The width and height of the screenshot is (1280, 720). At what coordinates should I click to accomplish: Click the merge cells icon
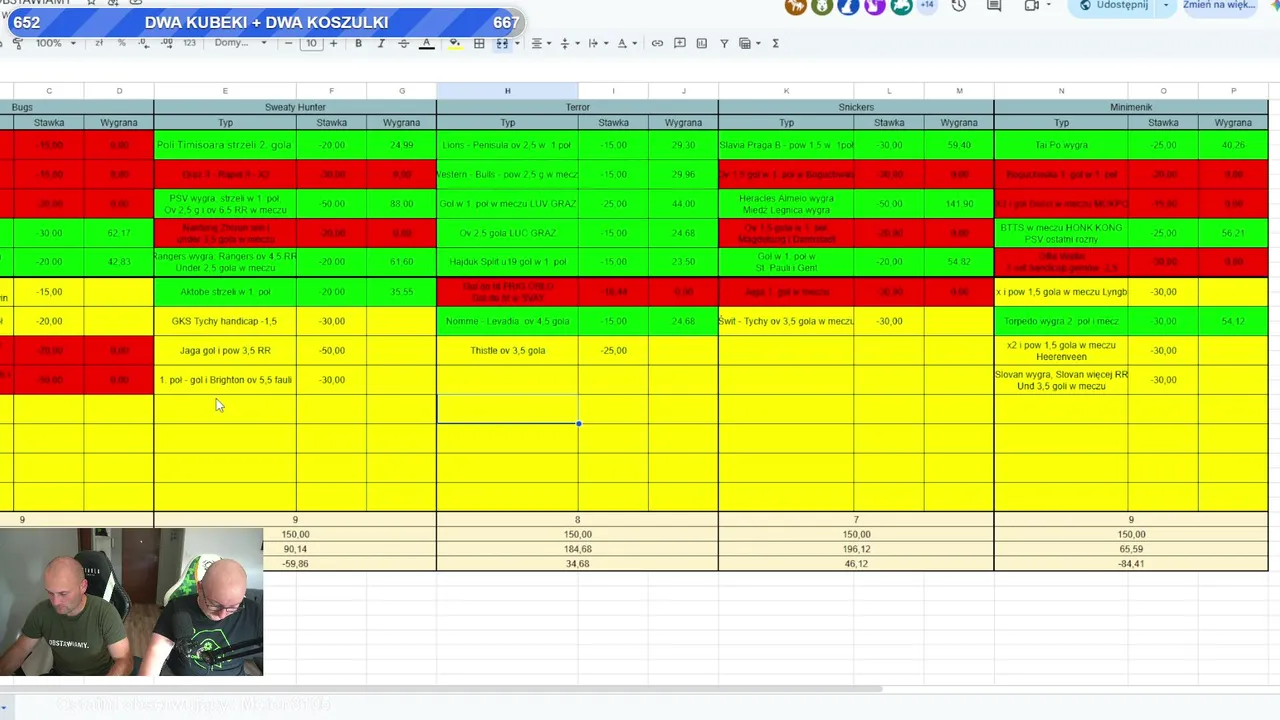click(x=502, y=44)
